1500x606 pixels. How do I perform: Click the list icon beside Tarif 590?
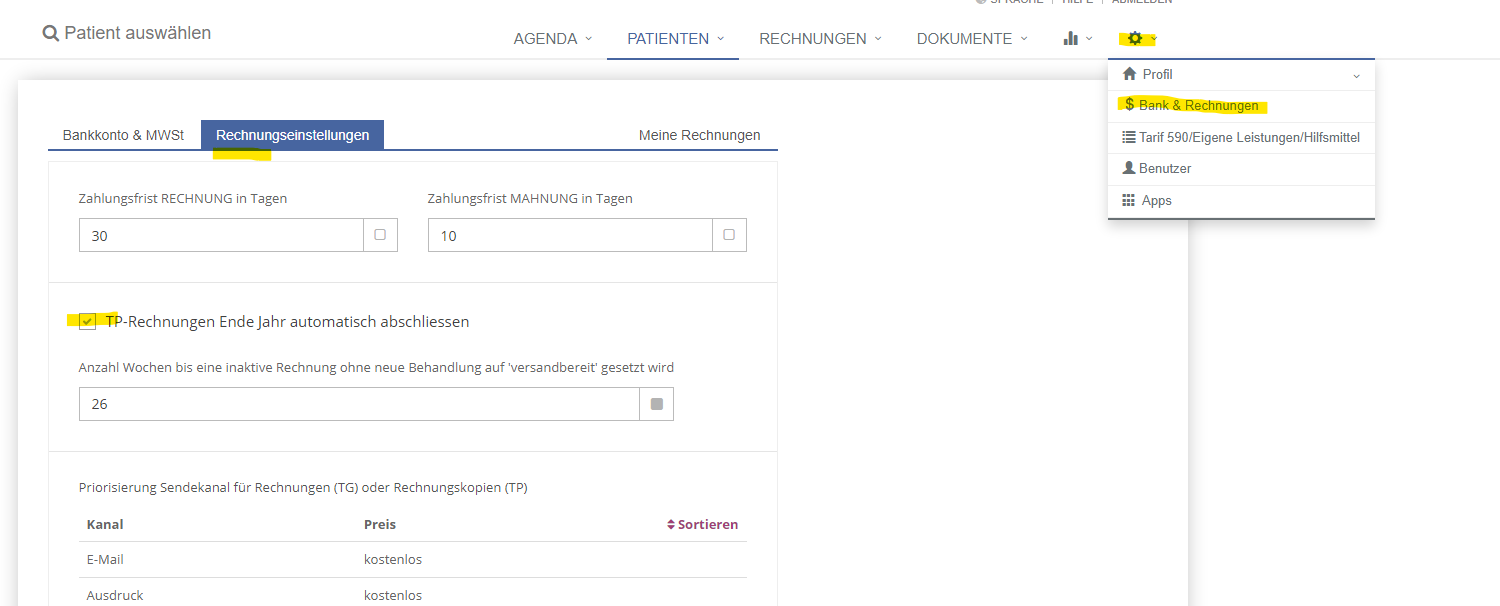[1129, 137]
